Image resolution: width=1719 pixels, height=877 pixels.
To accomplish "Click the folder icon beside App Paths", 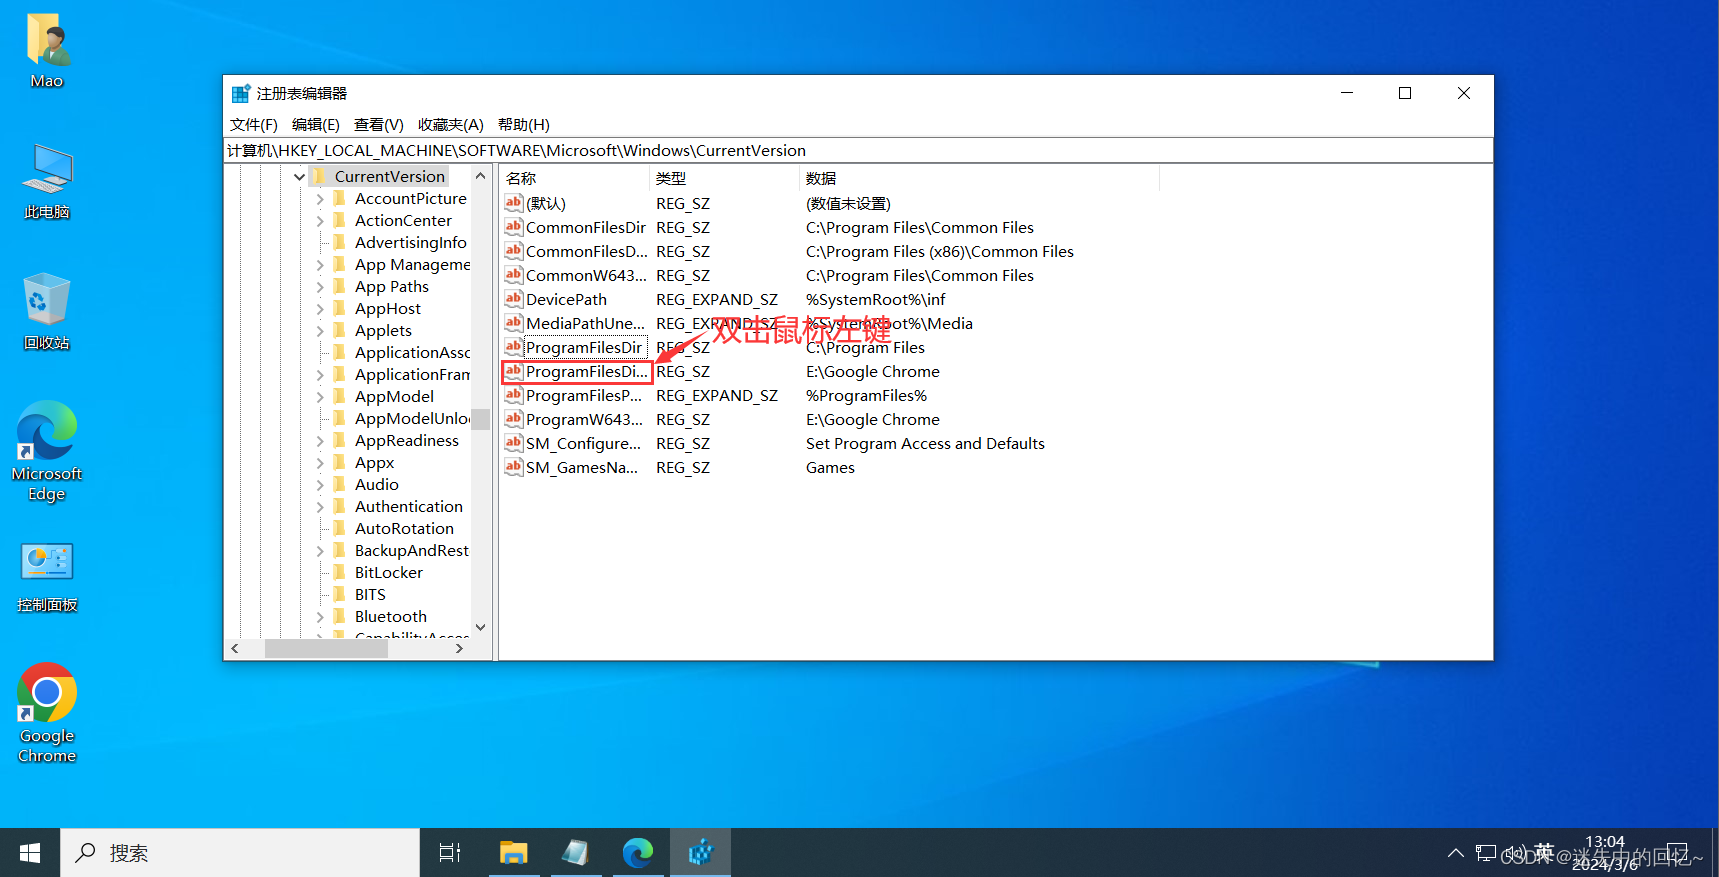I will (x=340, y=286).
